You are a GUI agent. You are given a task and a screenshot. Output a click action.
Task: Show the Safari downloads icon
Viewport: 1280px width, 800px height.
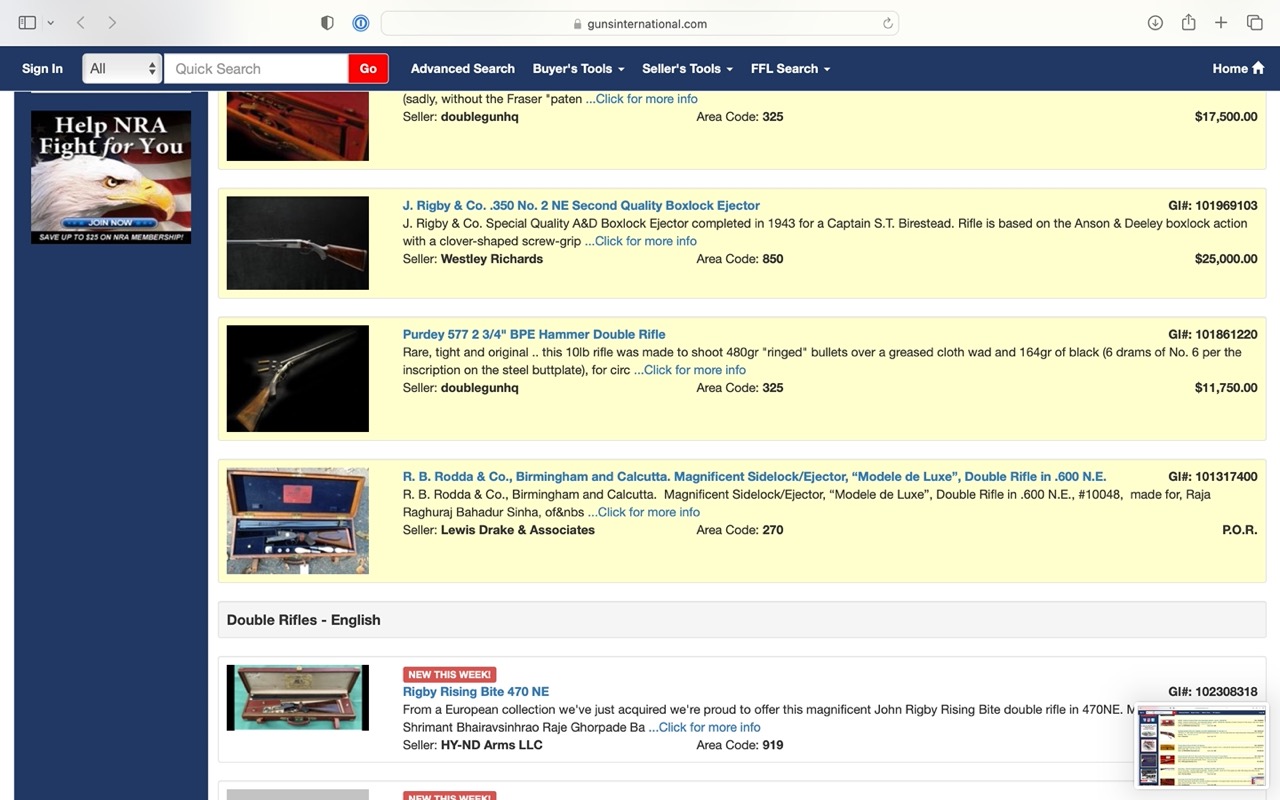[1155, 22]
